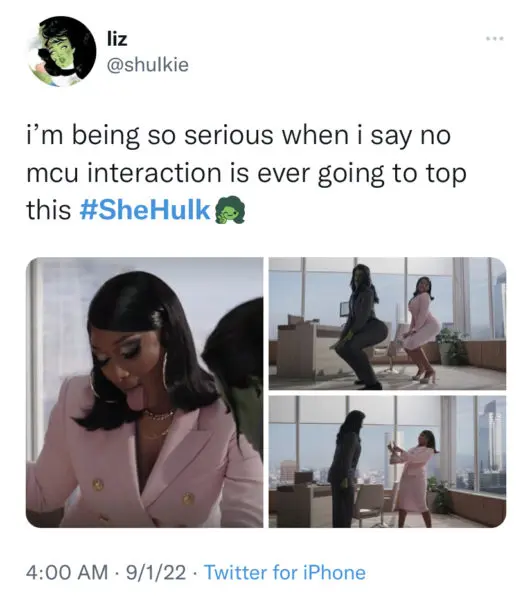This screenshot has width=532, height=600.
Task: Click the potted plant in top-right photo
Action: point(451,345)
